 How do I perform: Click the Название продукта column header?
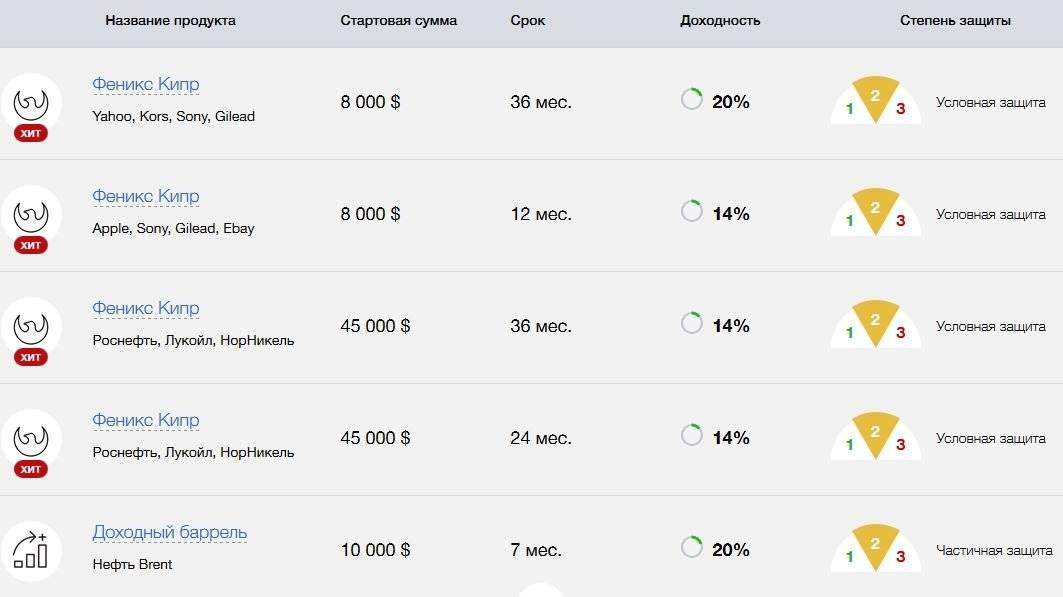[x=170, y=21]
